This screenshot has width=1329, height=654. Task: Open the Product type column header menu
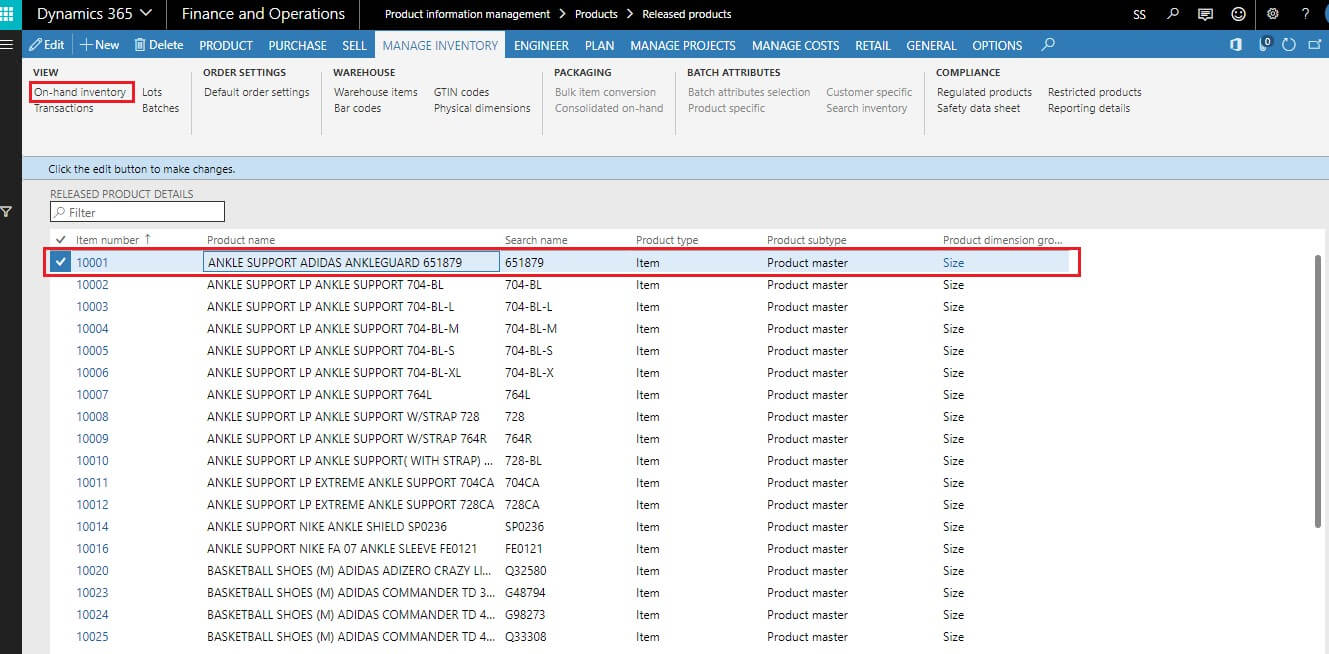pyautogui.click(x=667, y=240)
